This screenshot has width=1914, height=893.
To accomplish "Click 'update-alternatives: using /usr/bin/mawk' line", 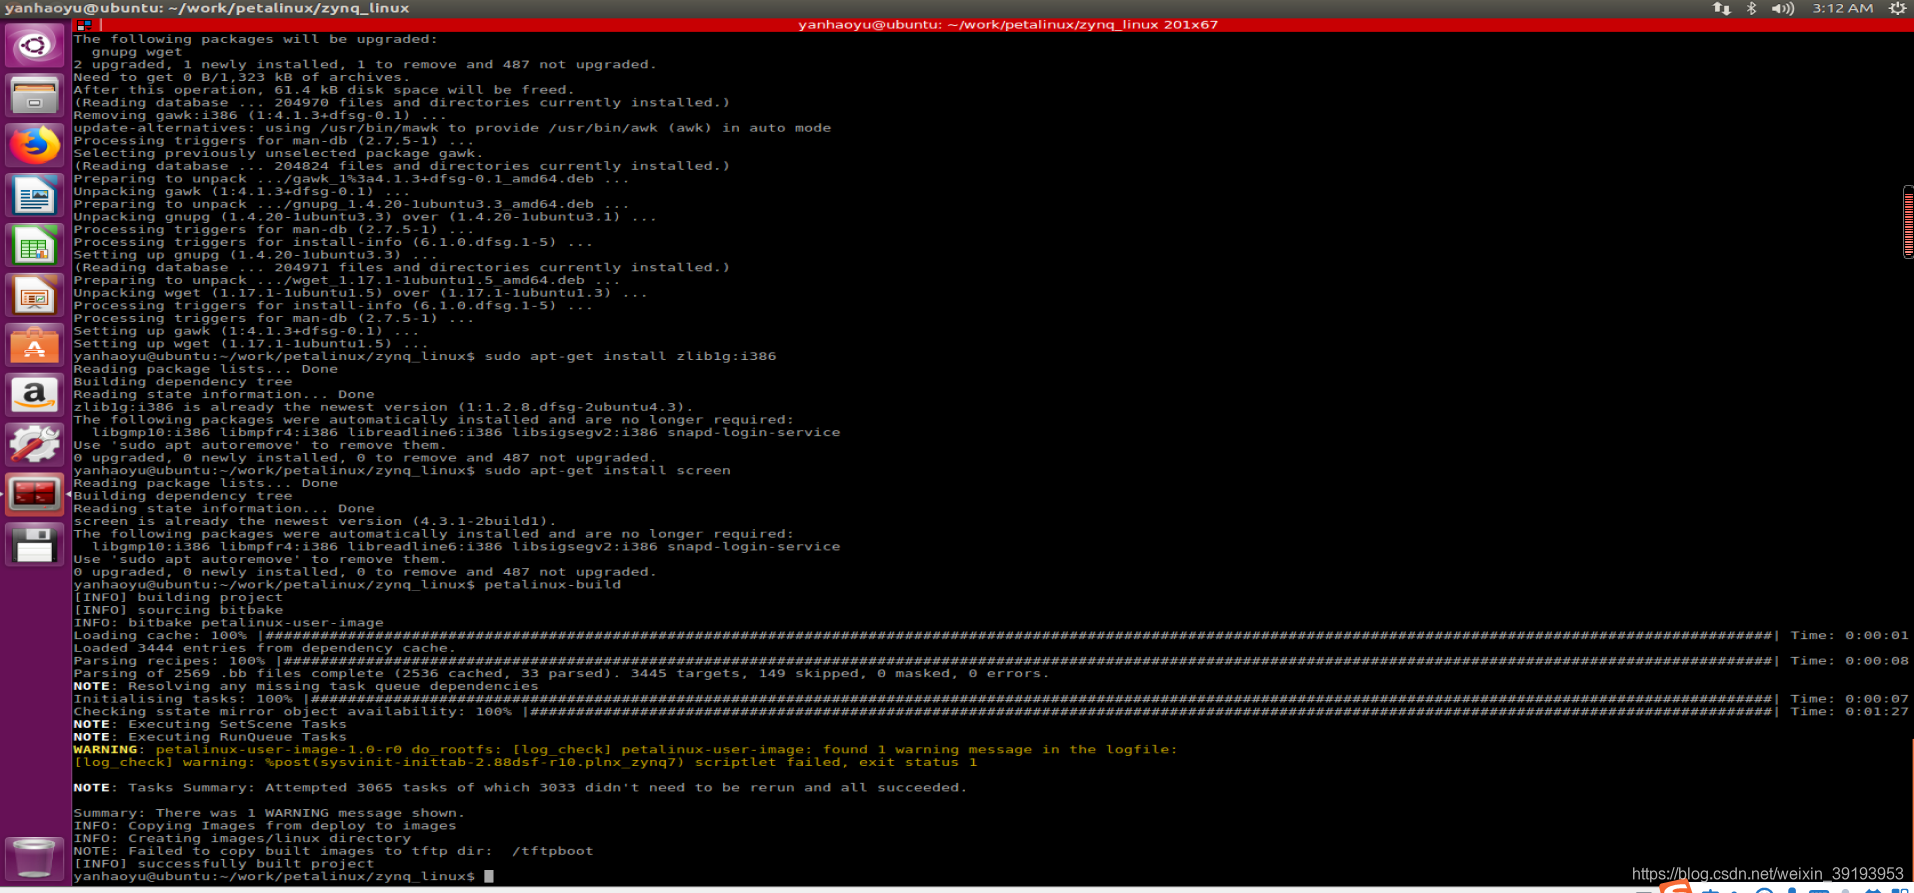I will [452, 127].
